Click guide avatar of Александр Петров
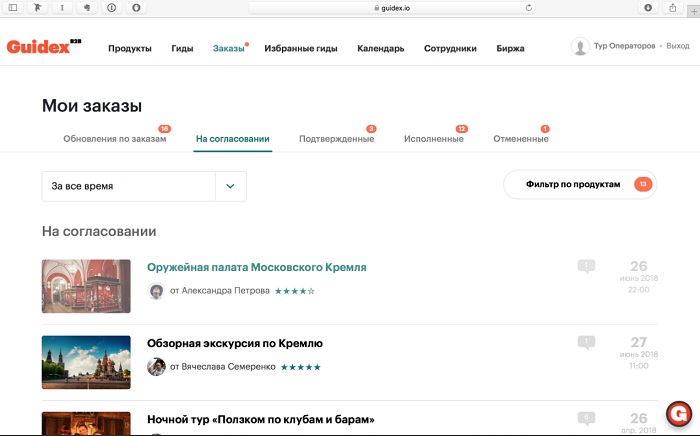700x436 pixels. click(156, 291)
